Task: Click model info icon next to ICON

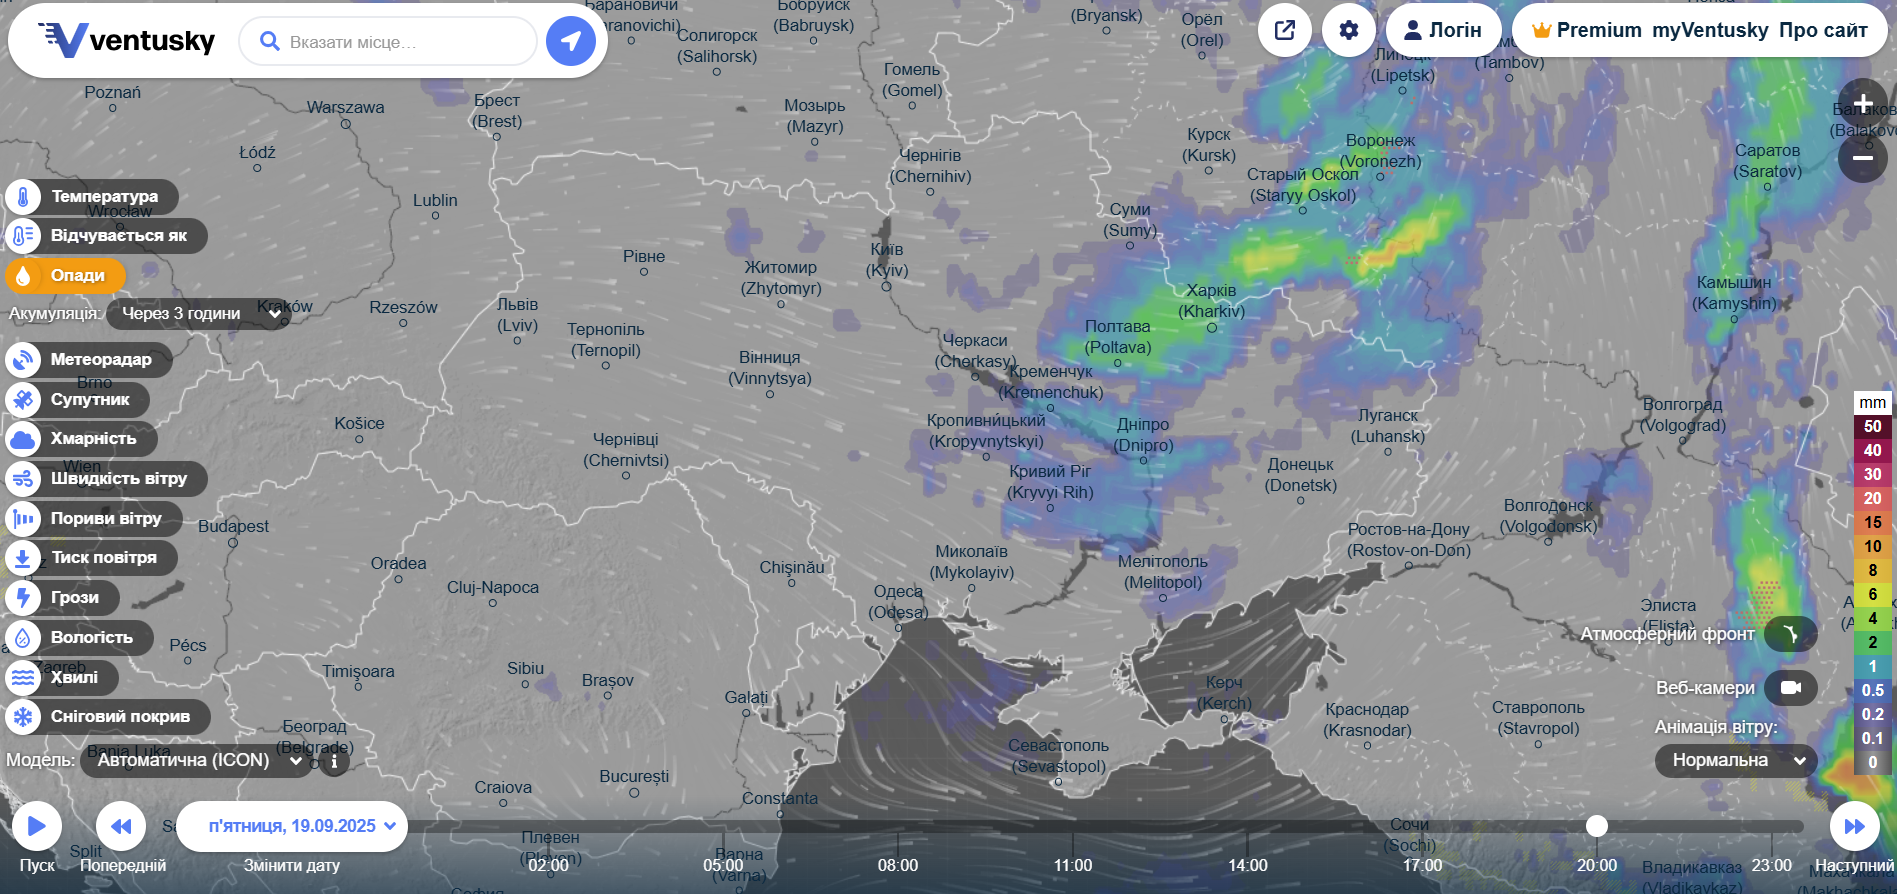Action: click(334, 761)
